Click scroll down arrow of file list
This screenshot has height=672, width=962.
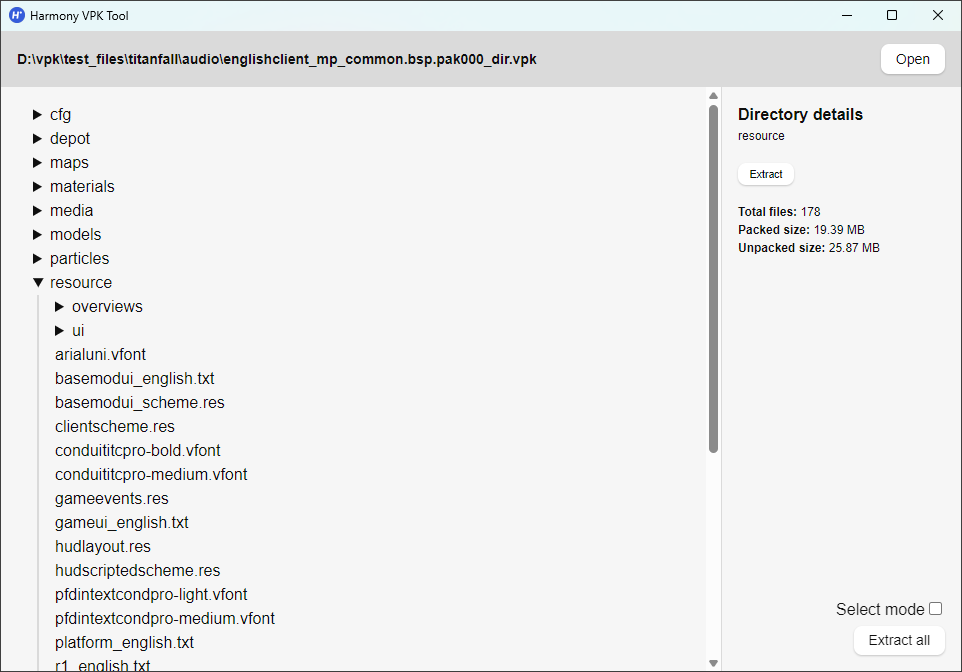pyautogui.click(x=713, y=662)
